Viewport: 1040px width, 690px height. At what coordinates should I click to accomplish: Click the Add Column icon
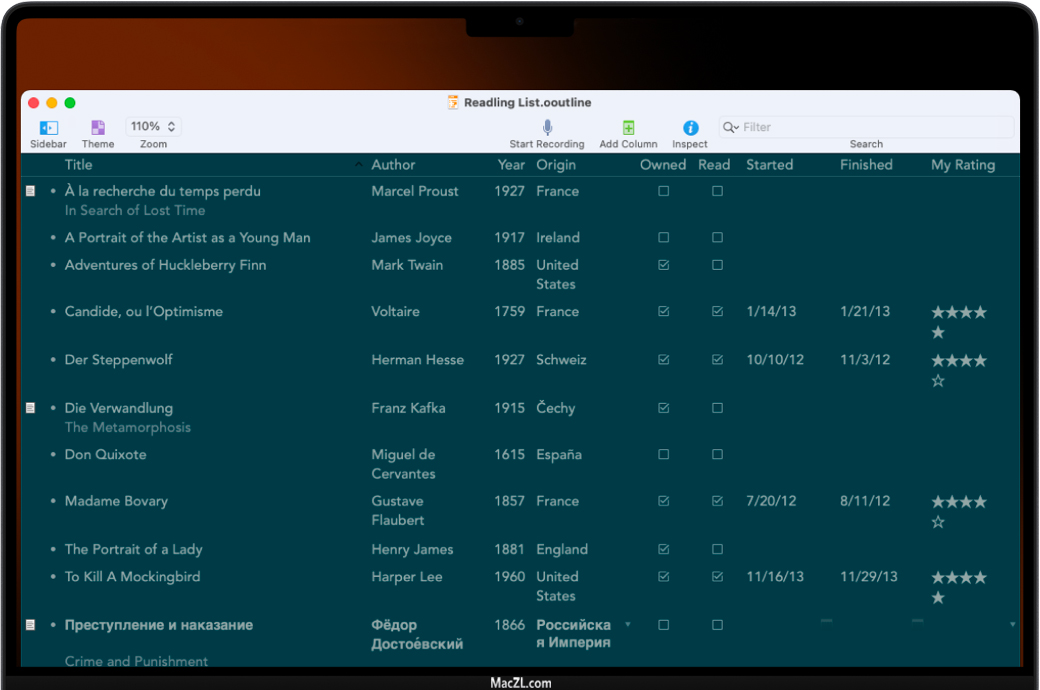(x=628, y=128)
